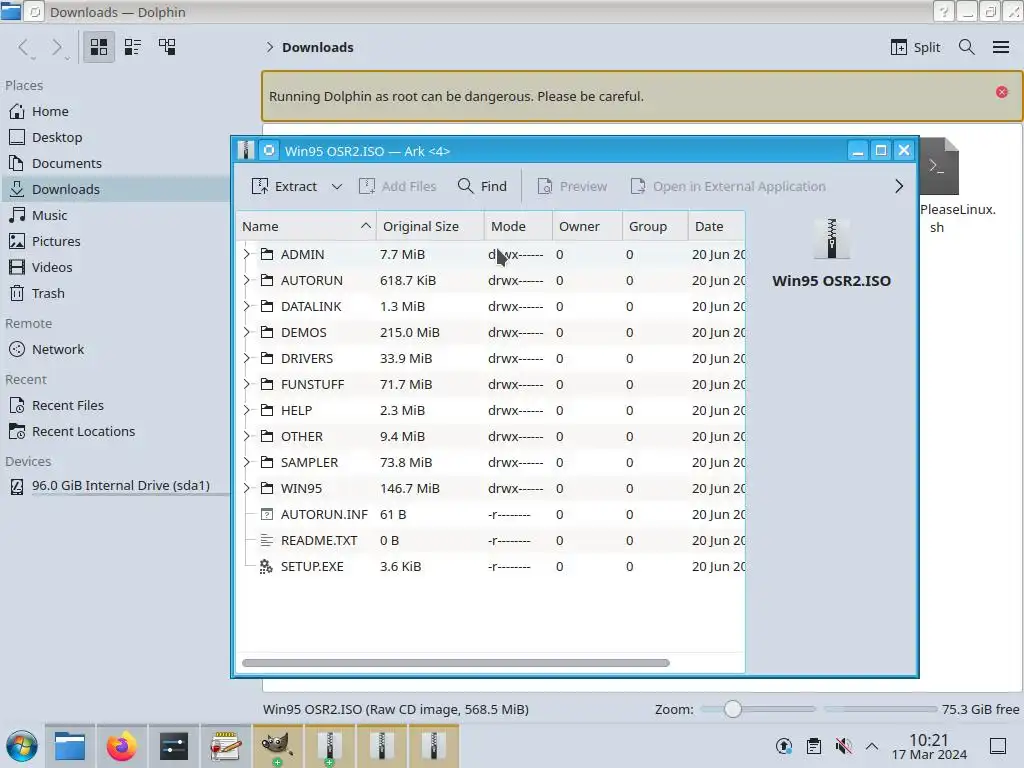Open Dolphin search
Screen dimensions: 1024x768
(x=967, y=47)
